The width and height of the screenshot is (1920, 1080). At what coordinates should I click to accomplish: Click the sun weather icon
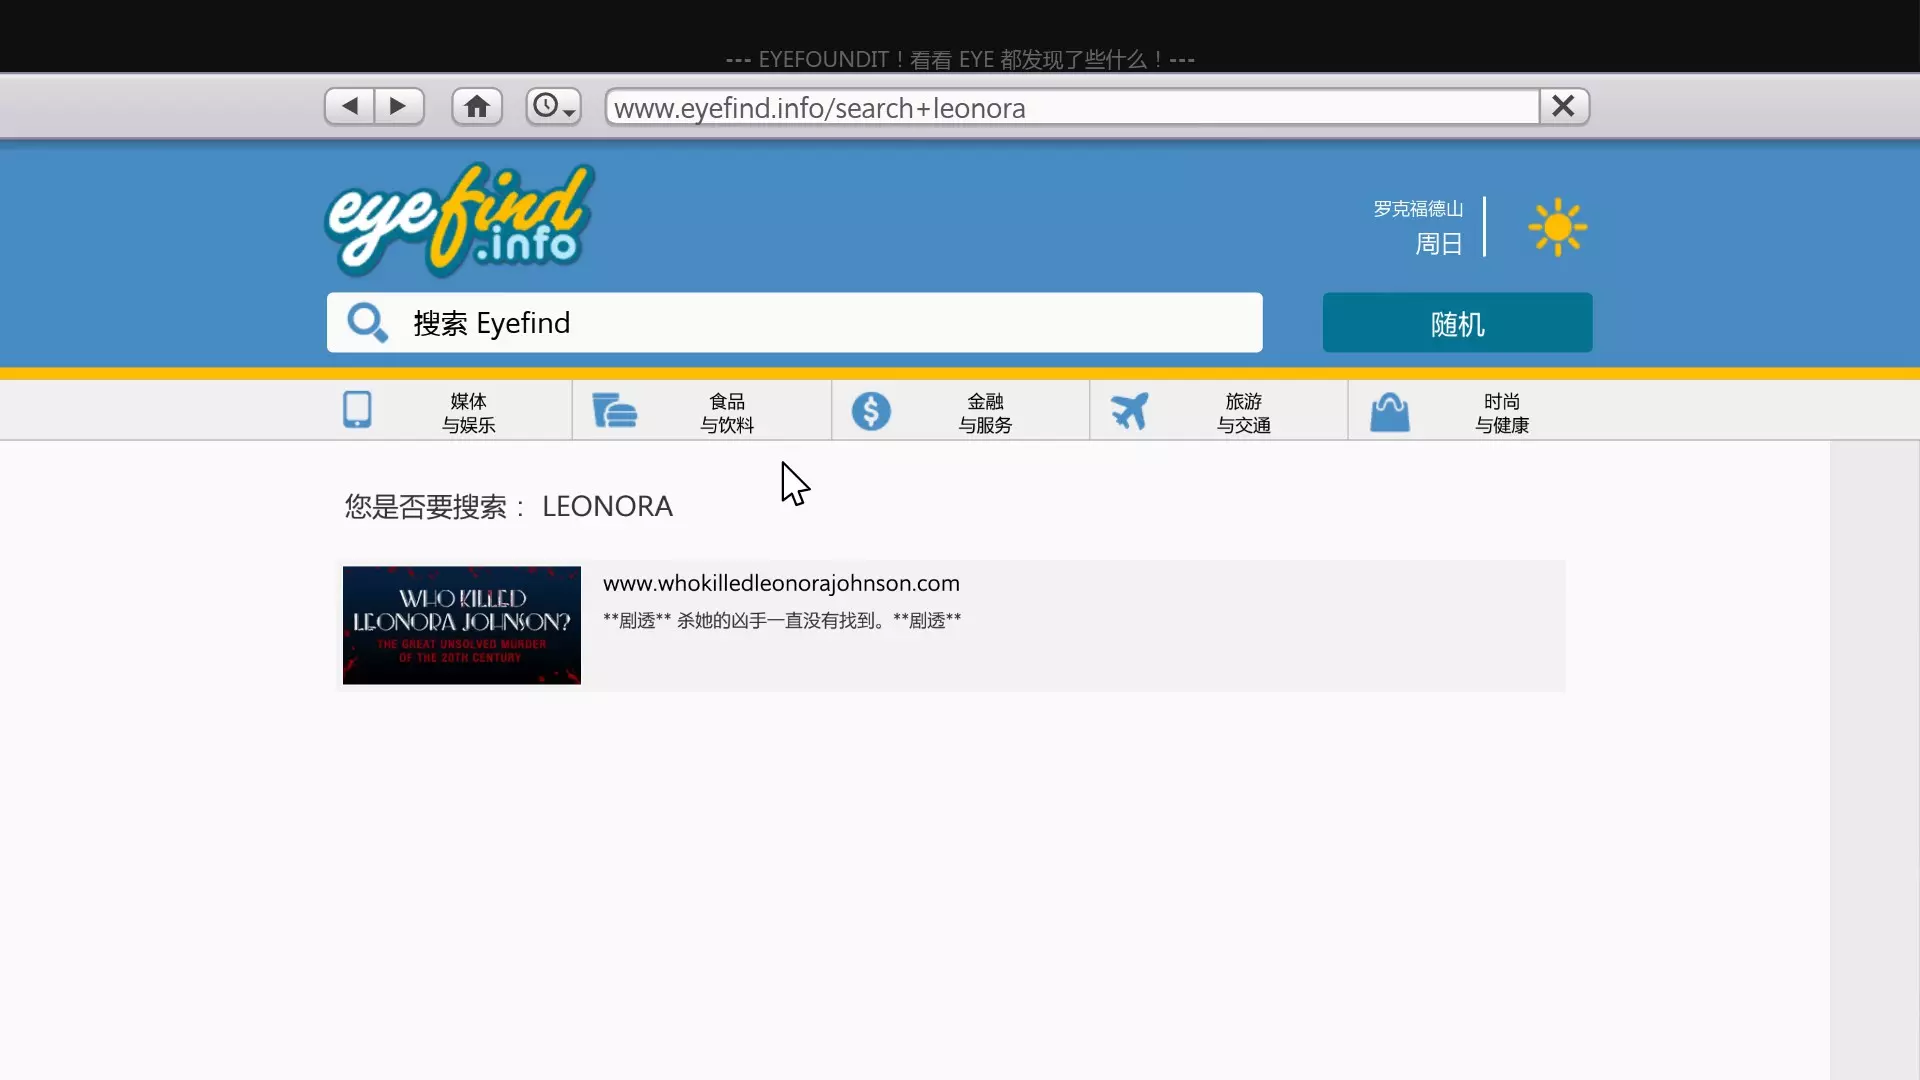1557,227
